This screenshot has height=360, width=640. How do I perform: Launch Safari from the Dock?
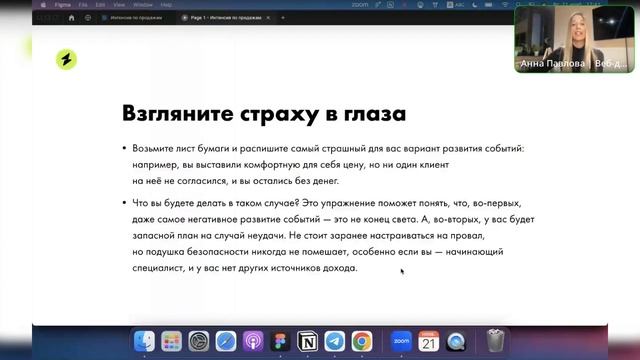(226, 341)
